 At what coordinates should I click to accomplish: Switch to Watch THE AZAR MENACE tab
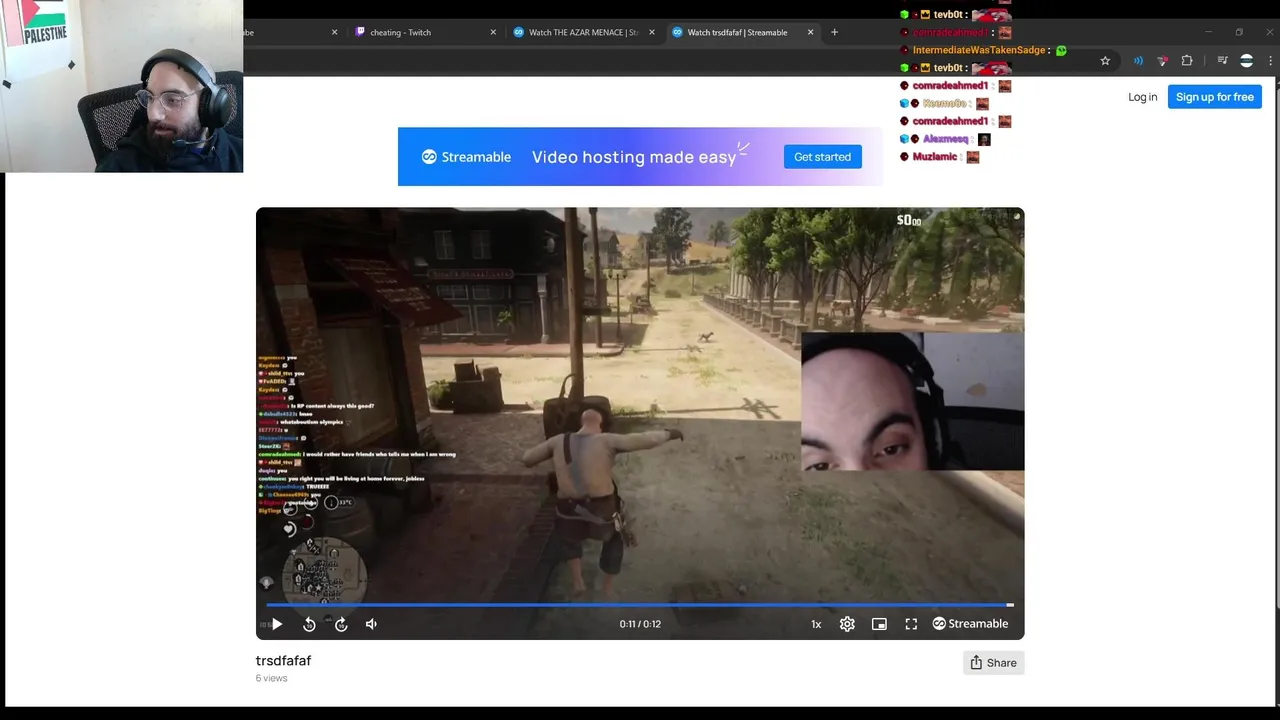click(x=583, y=32)
